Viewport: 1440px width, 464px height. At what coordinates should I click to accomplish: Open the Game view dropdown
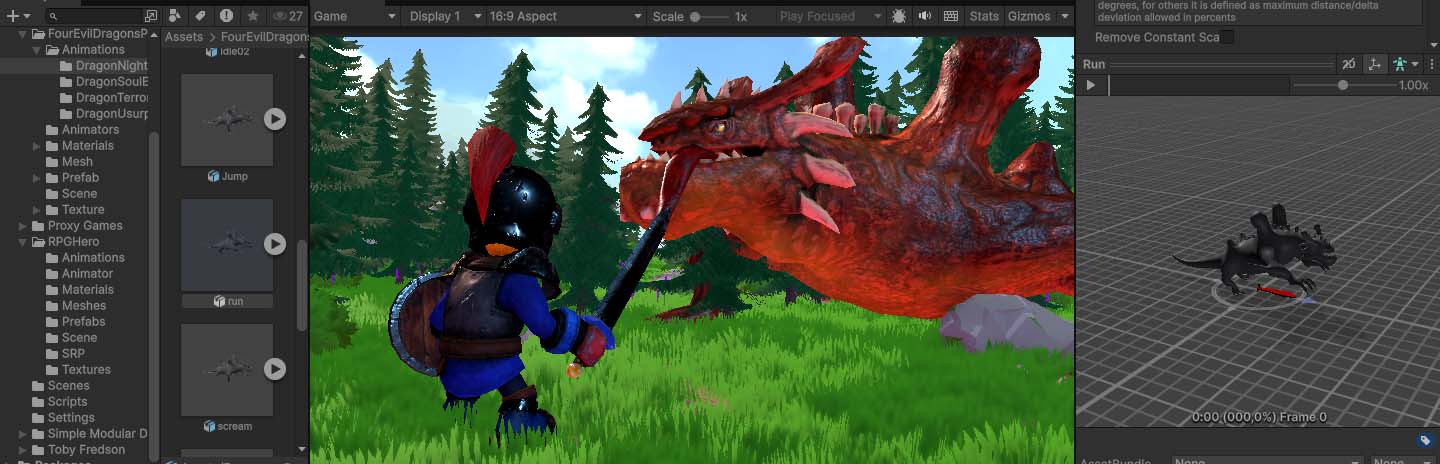[355, 16]
